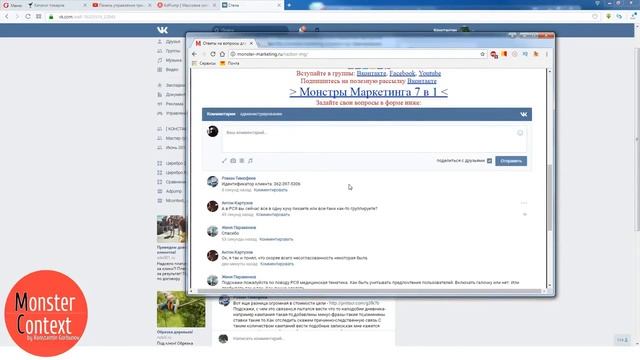Attach a video with the film icon
Screen dimensions: 640x360
[242, 161]
